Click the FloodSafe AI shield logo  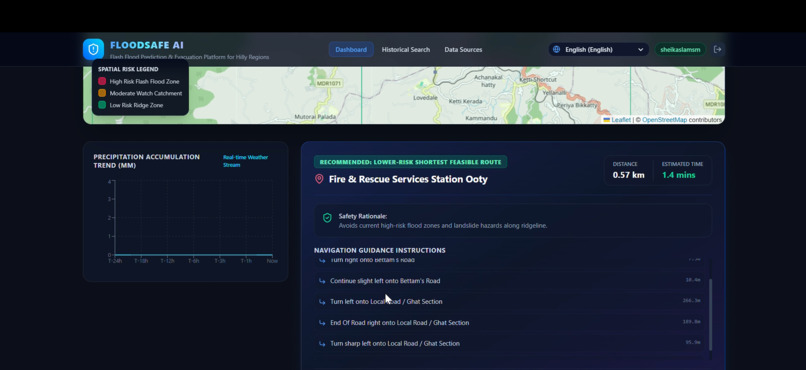pyautogui.click(x=93, y=49)
